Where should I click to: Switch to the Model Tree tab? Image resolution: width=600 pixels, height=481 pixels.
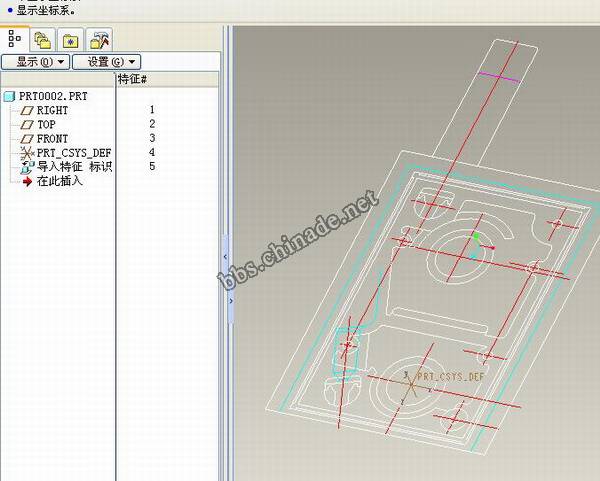[x=15, y=39]
